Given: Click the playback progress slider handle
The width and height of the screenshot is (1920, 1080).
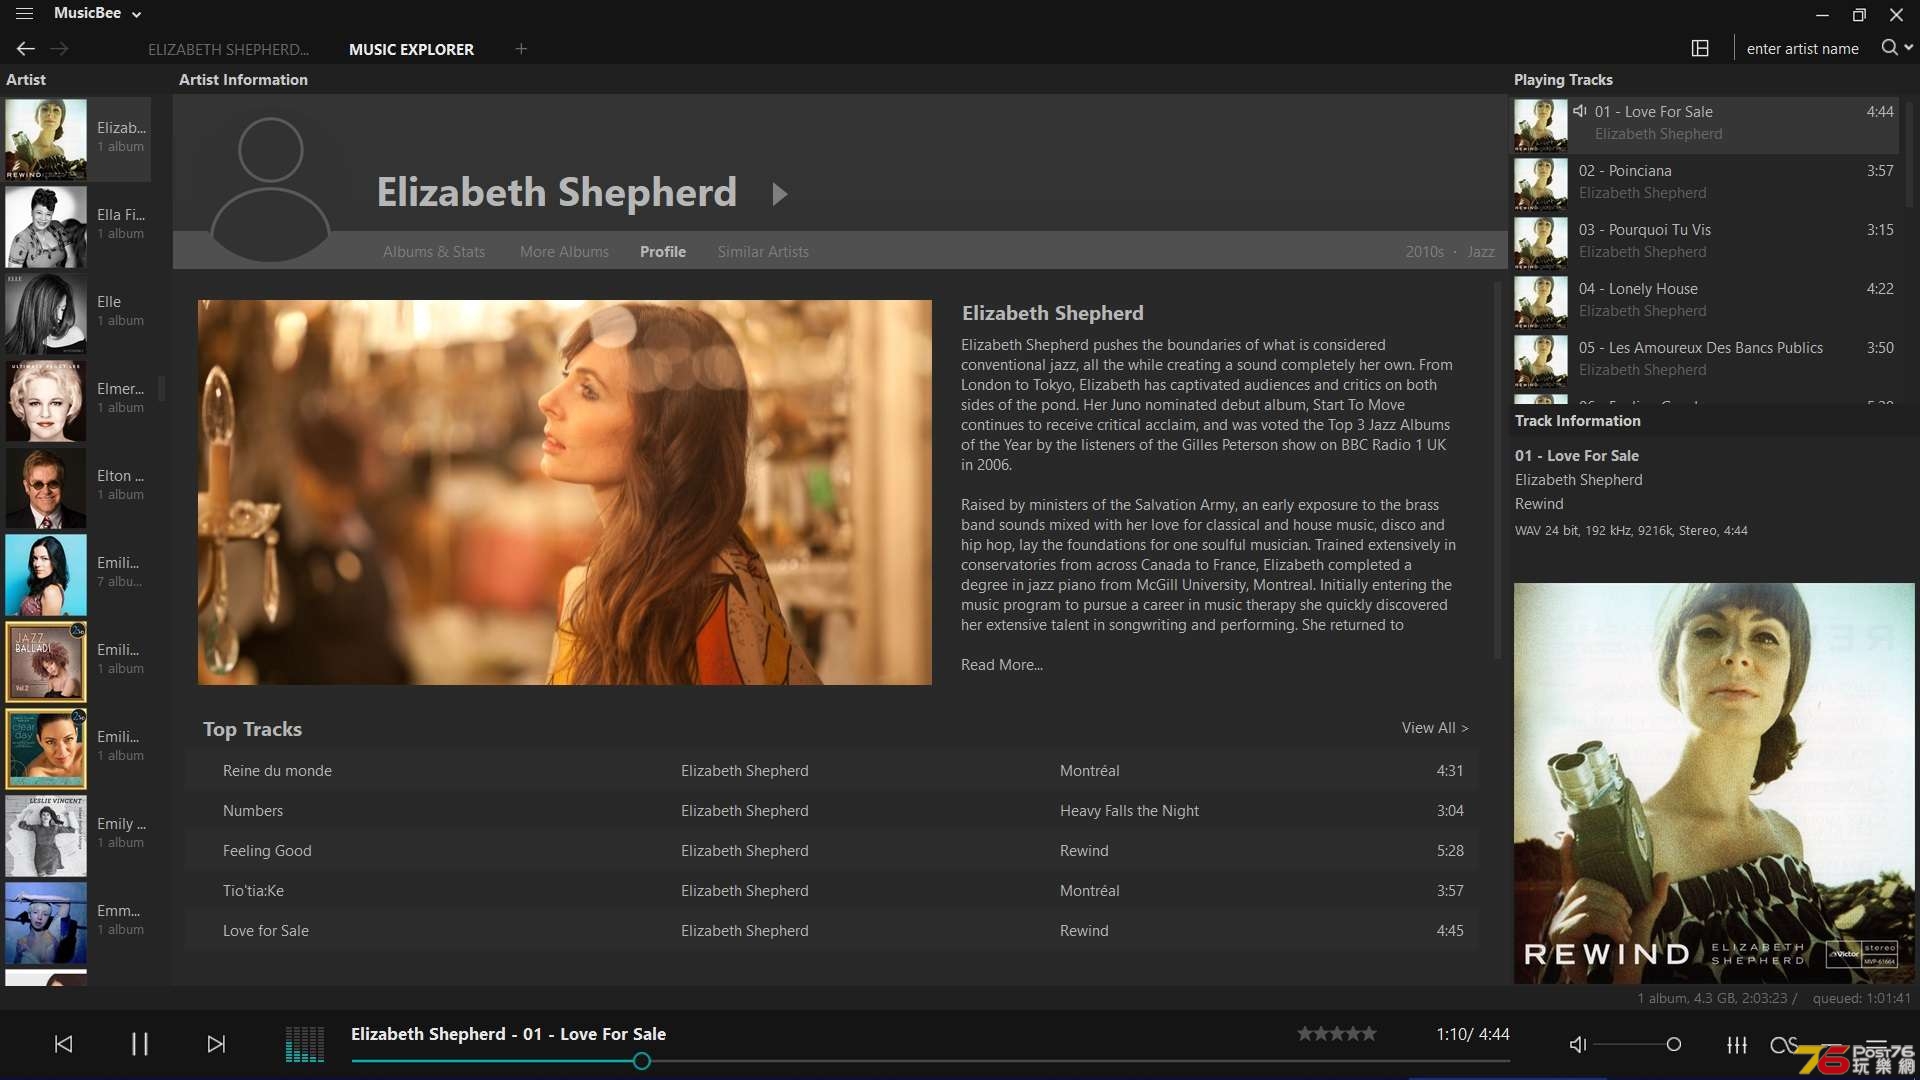Looking at the screenshot, I should coord(642,1061).
